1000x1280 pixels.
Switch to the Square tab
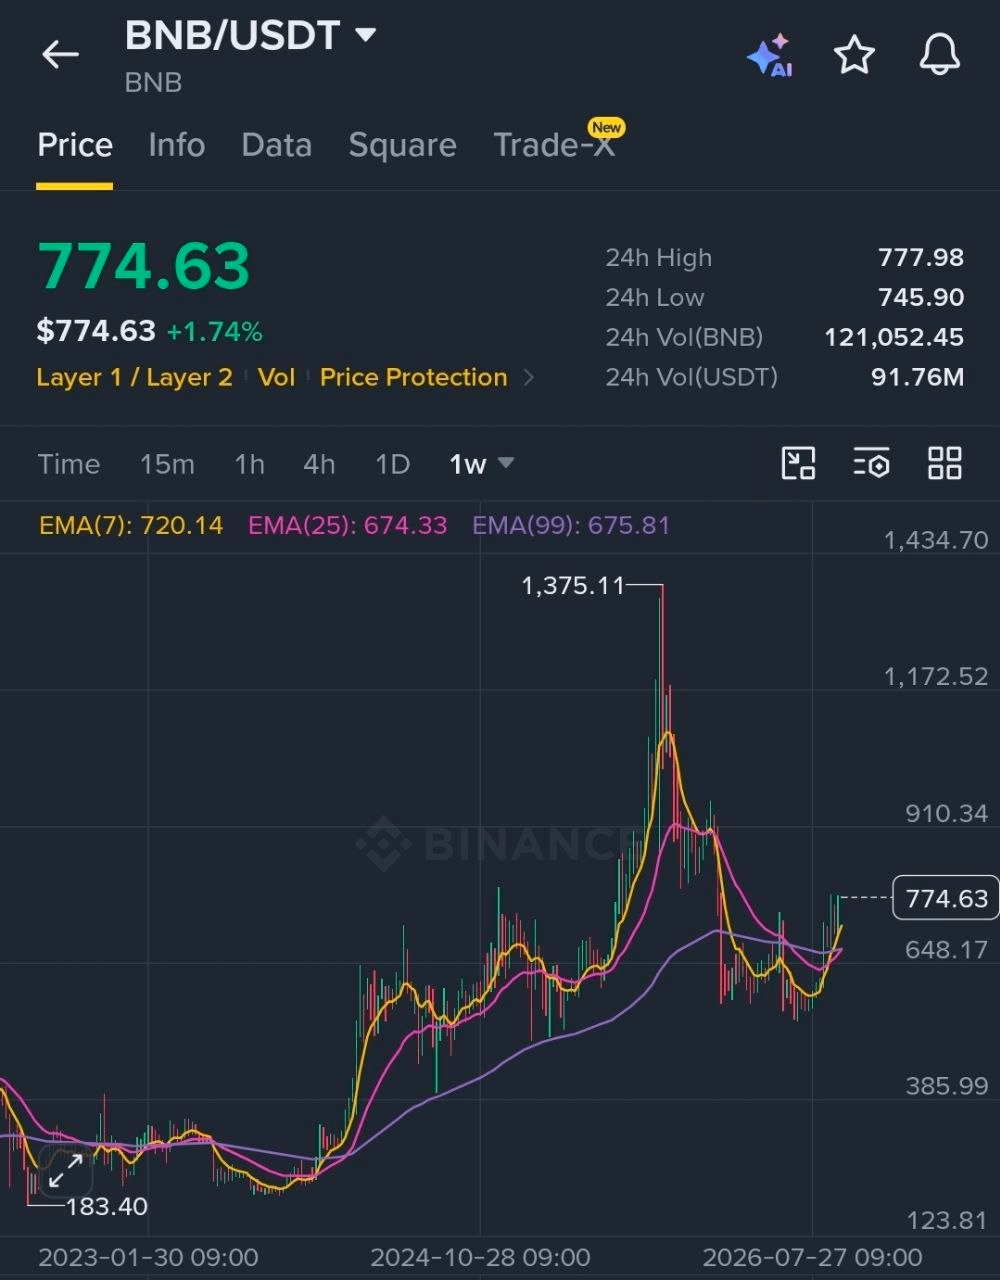click(402, 145)
